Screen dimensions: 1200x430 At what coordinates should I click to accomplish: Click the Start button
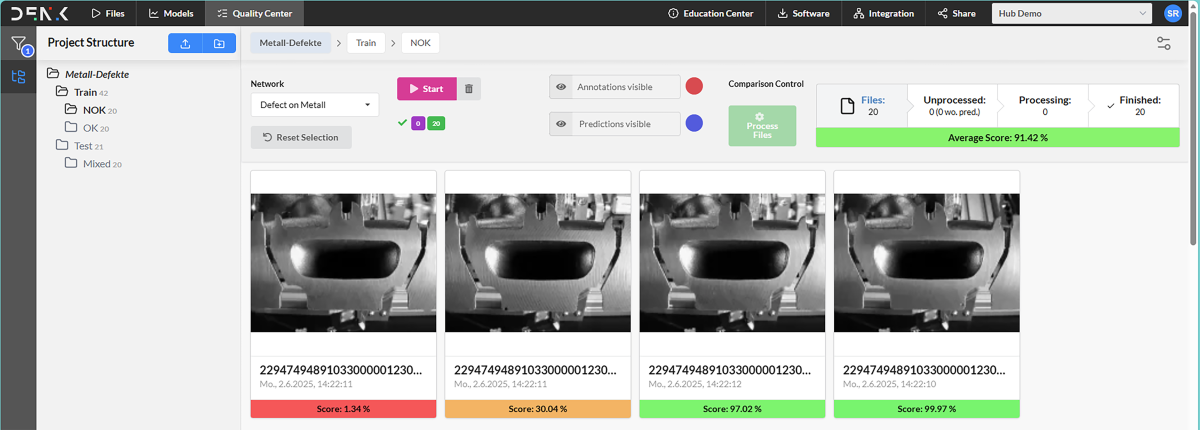coord(427,88)
